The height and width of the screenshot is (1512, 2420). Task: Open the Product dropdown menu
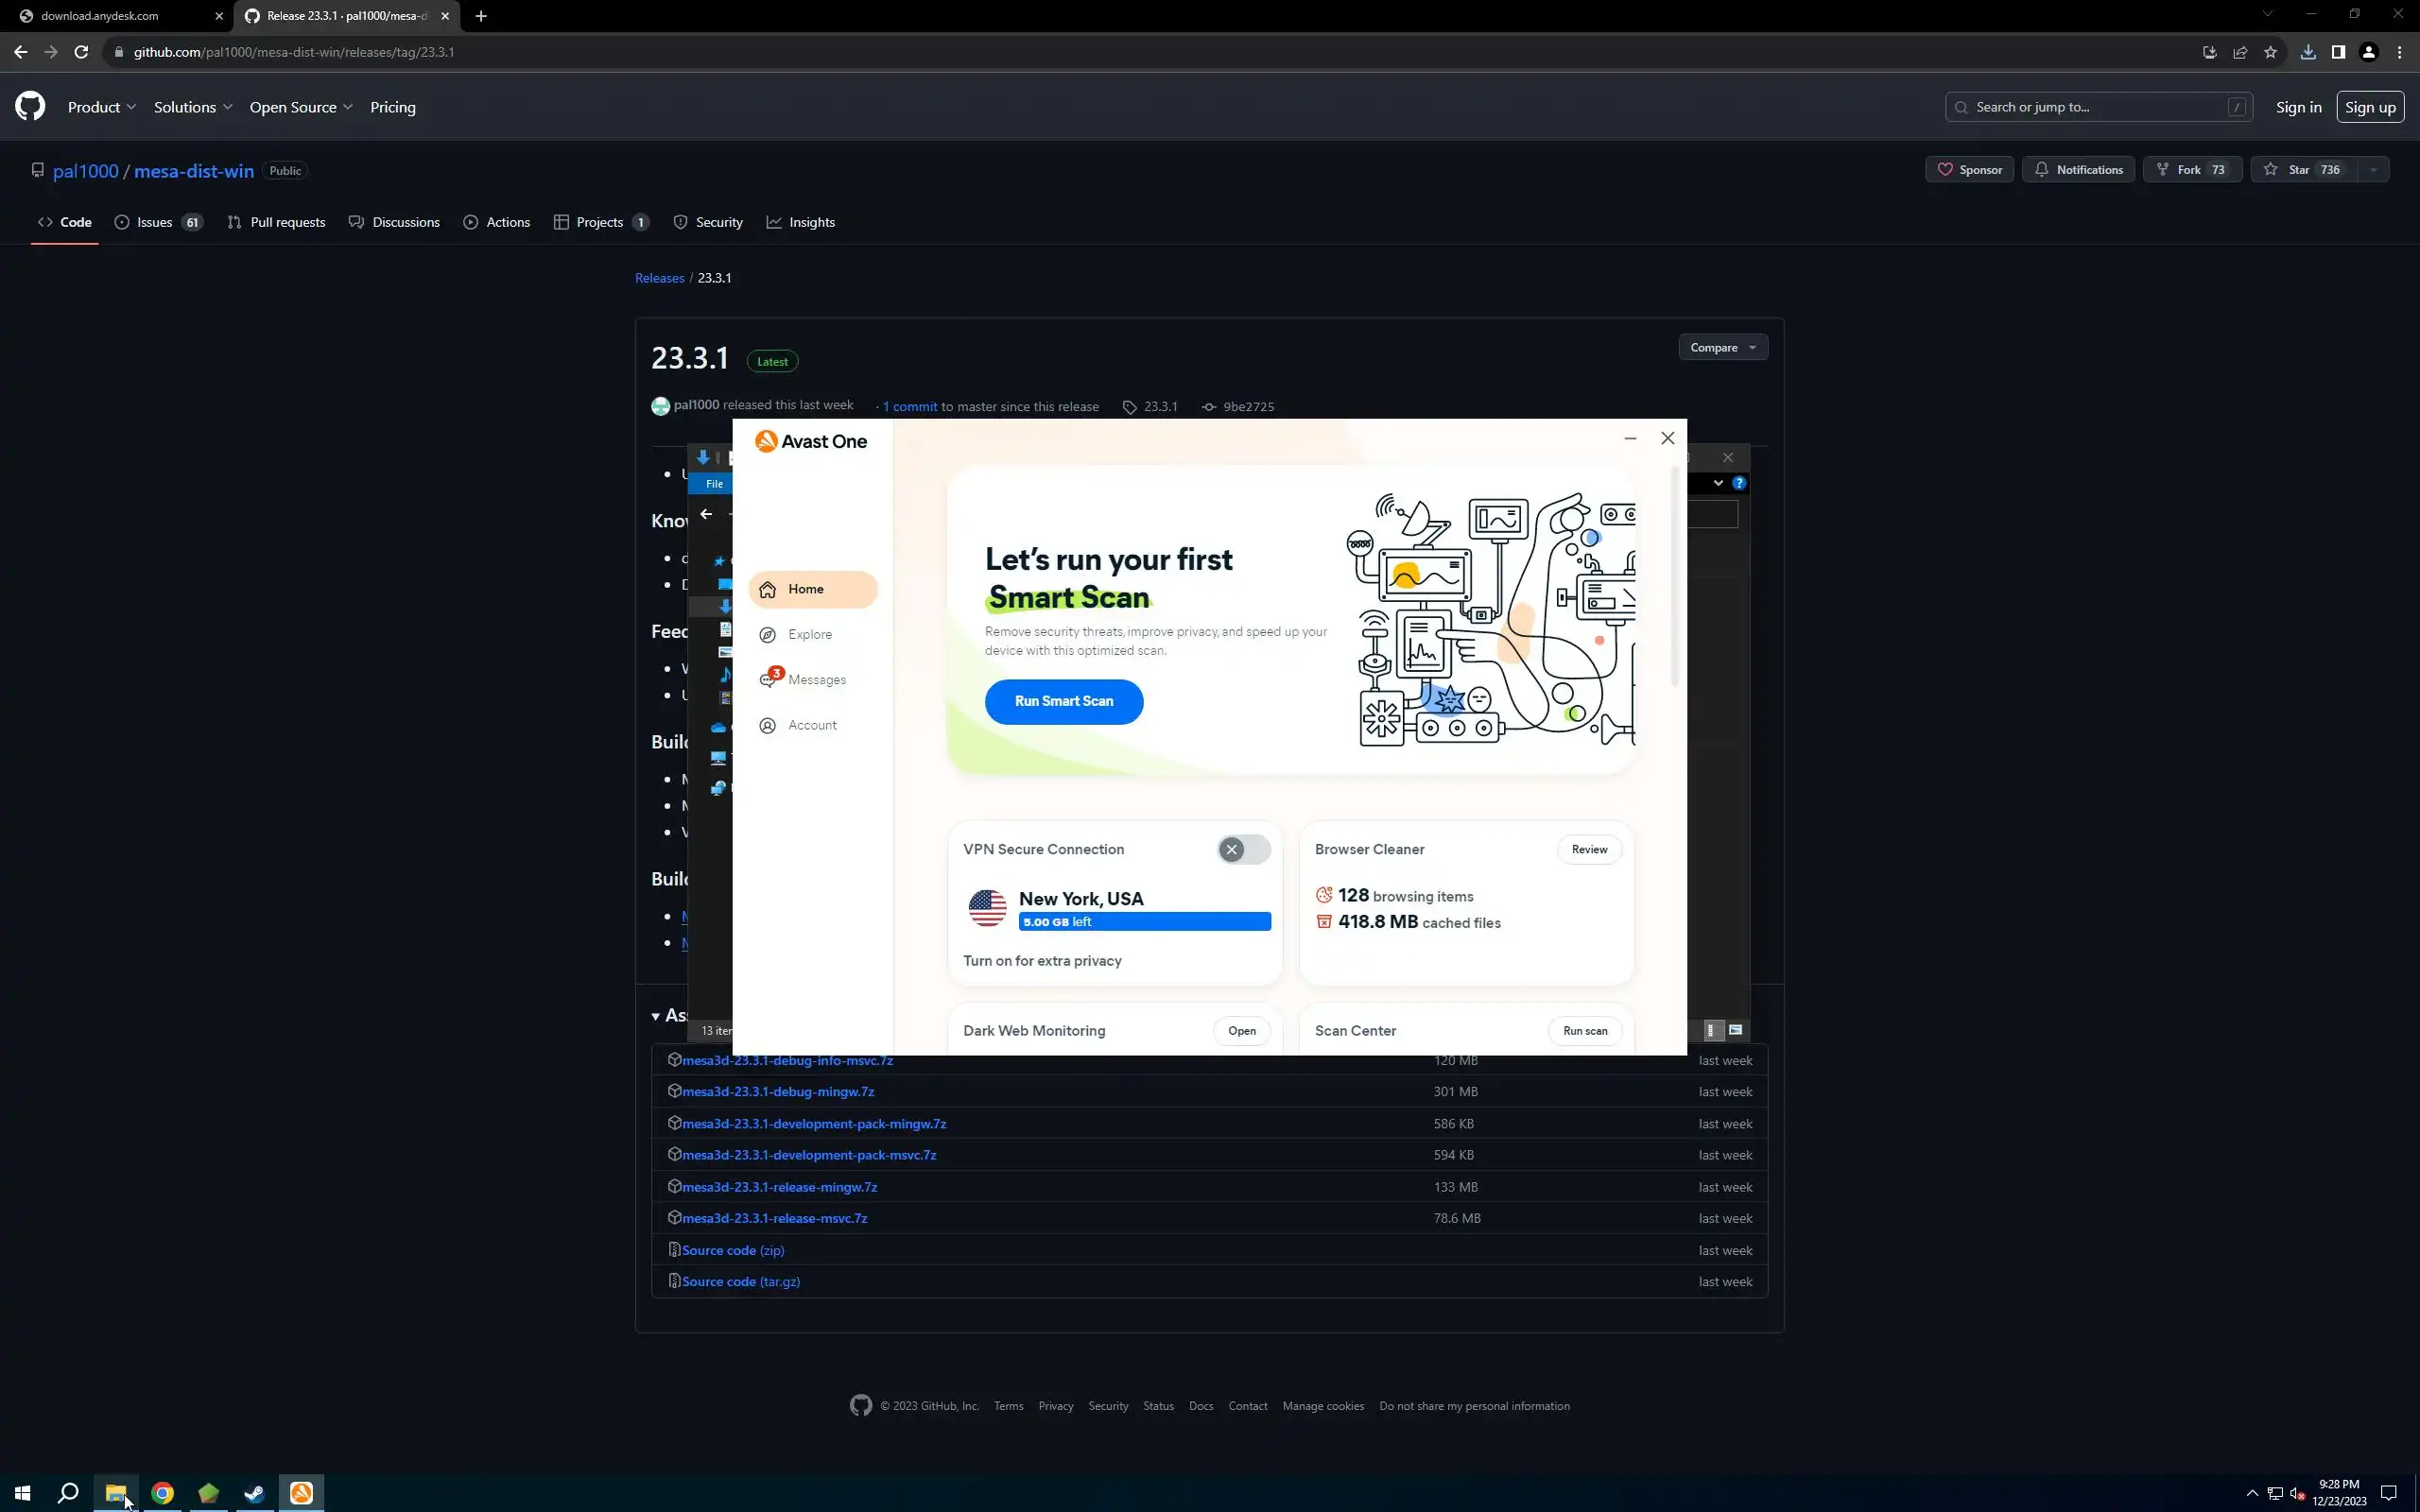(101, 107)
